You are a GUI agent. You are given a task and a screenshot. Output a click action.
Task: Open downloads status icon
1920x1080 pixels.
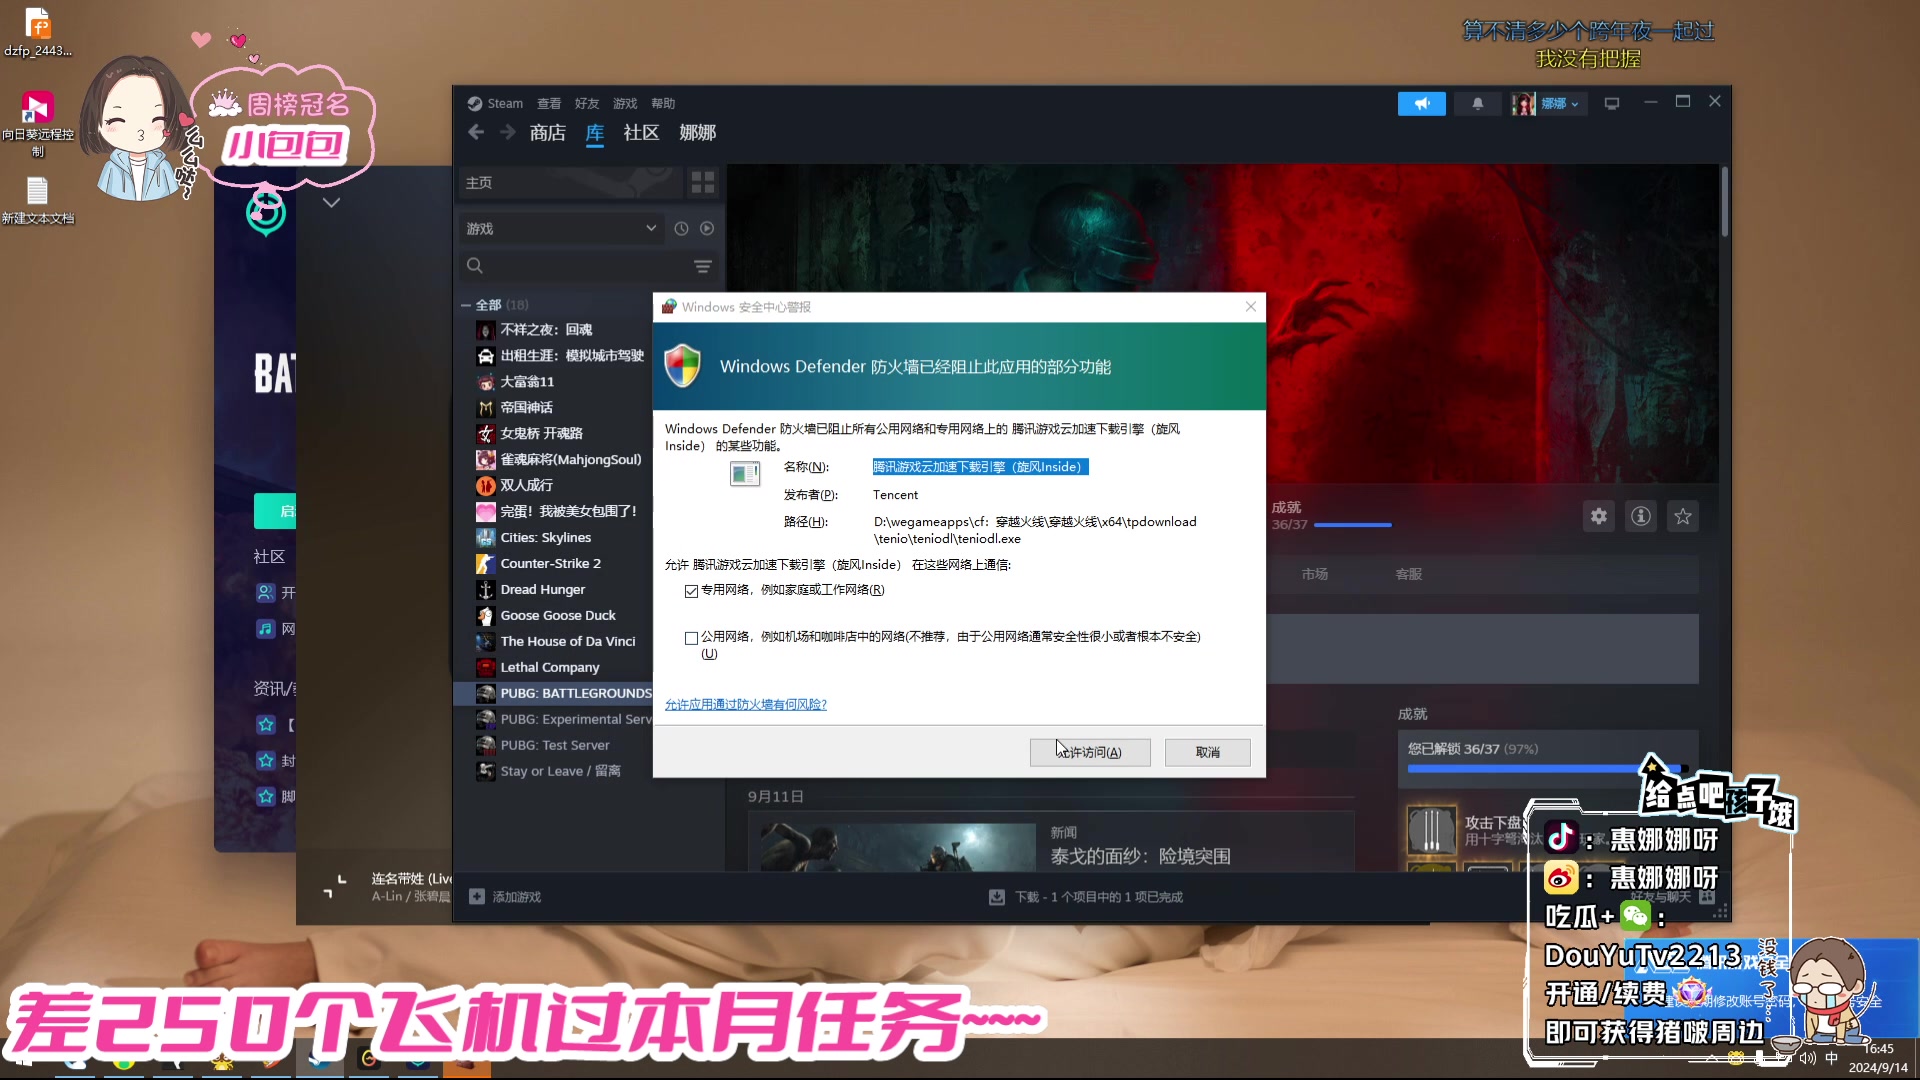997,897
